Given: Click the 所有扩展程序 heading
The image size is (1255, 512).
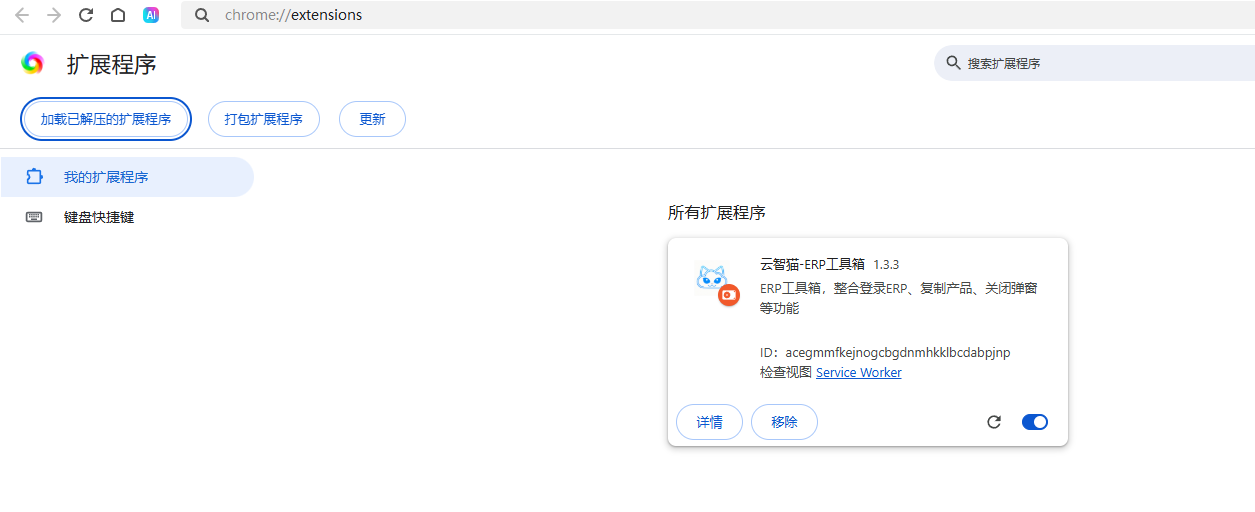Looking at the screenshot, I should coord(717,213).
